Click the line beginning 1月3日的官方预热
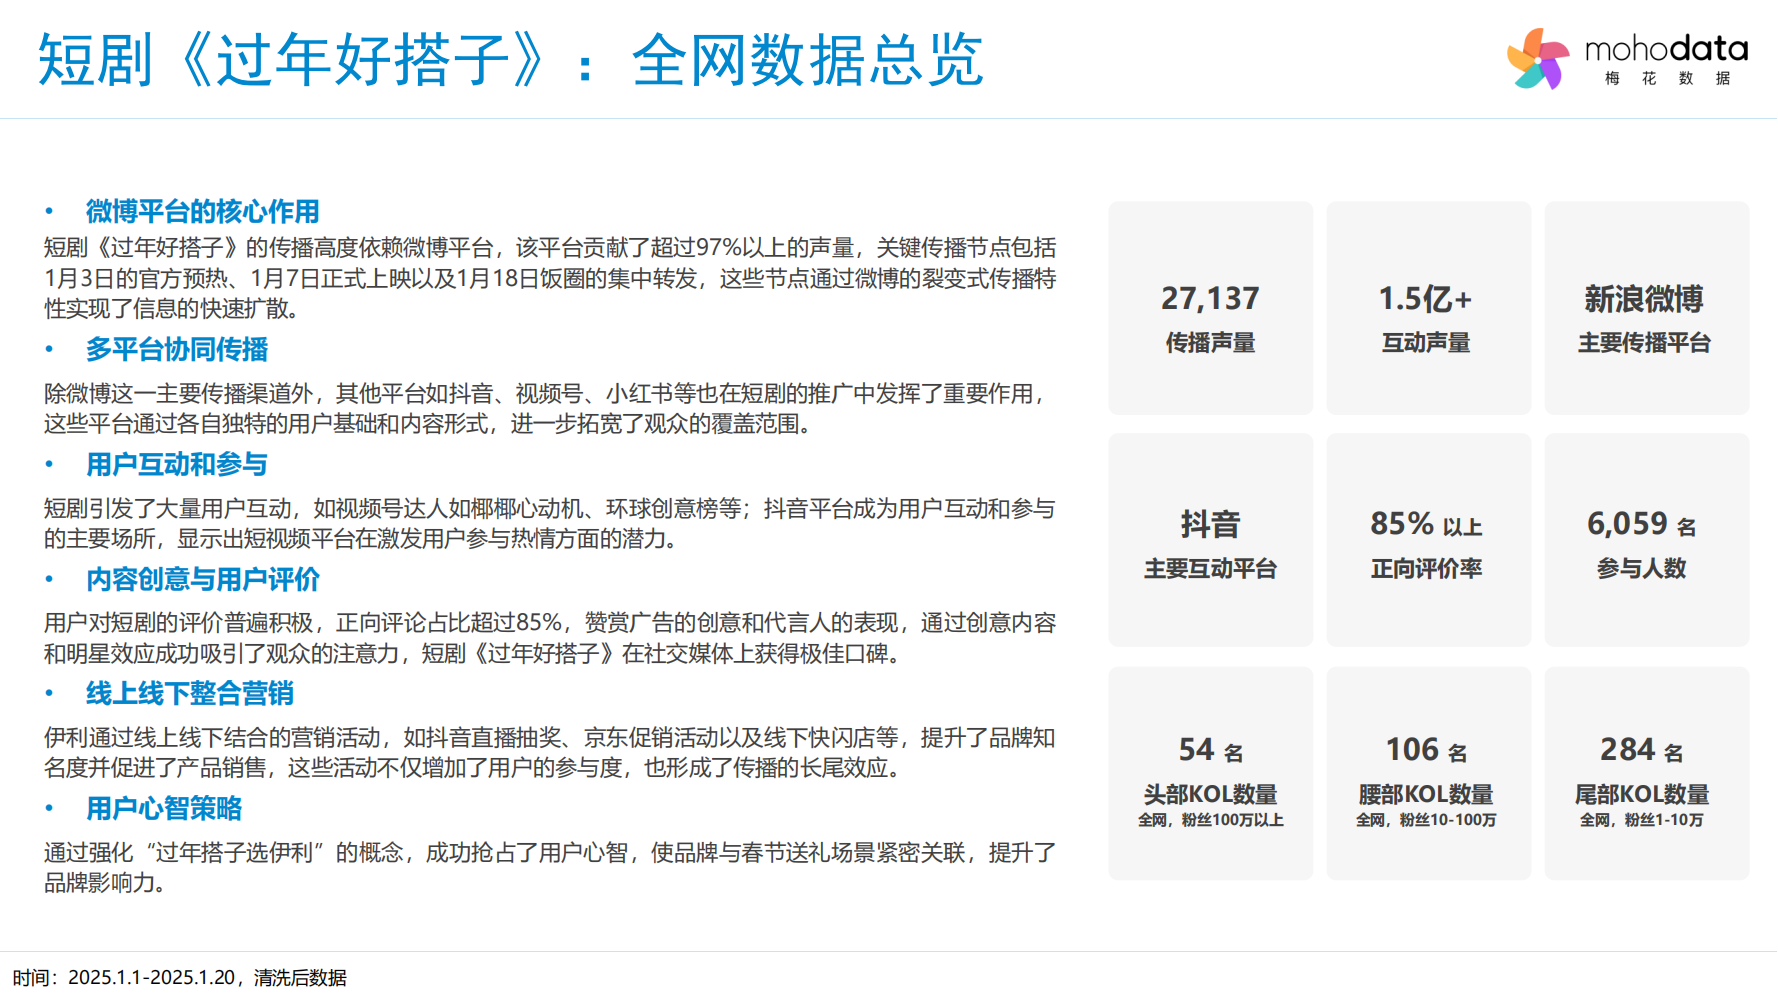This screenshot has height=1000, width=1778. [549, 279]
